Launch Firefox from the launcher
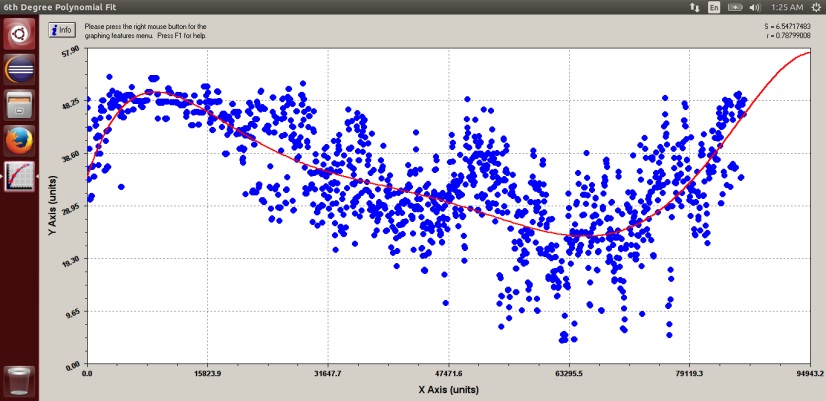 pos(19,141)
